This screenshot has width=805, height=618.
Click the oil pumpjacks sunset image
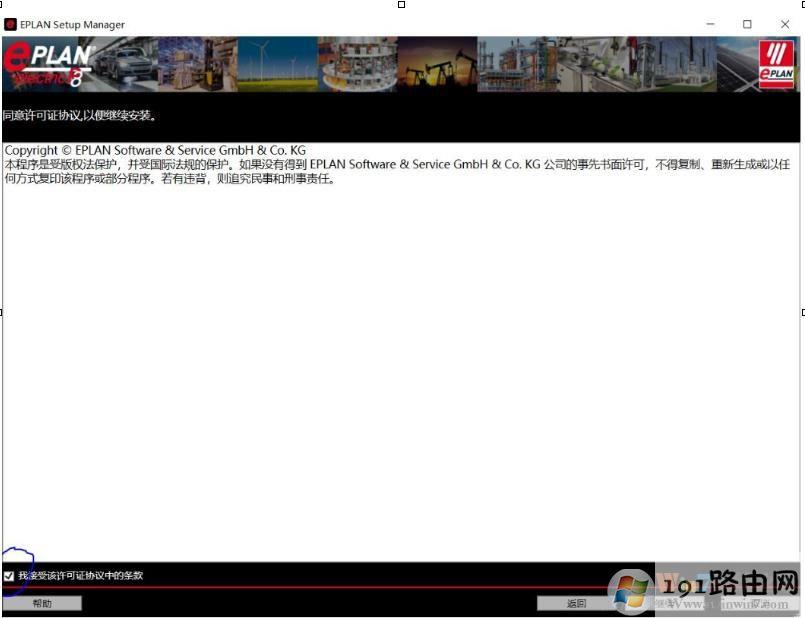coord(437,64)
